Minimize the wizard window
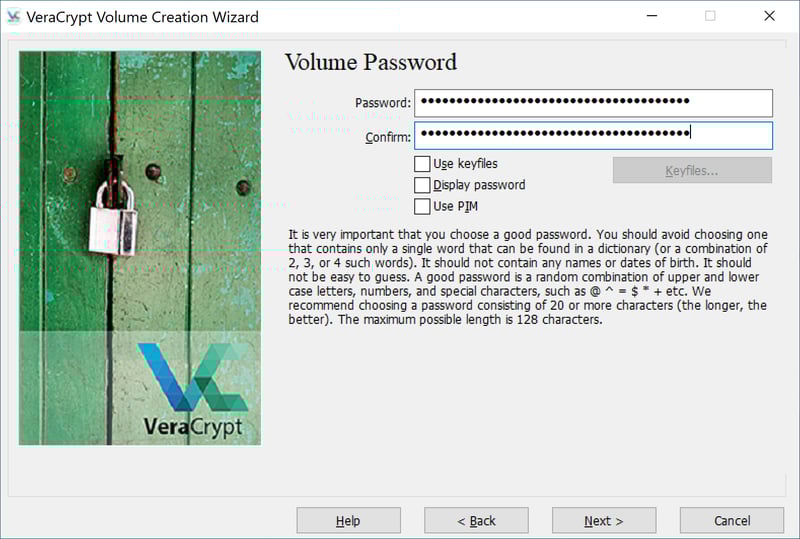Viewport: 800px width, 539px height. click(x=652, y=16)
